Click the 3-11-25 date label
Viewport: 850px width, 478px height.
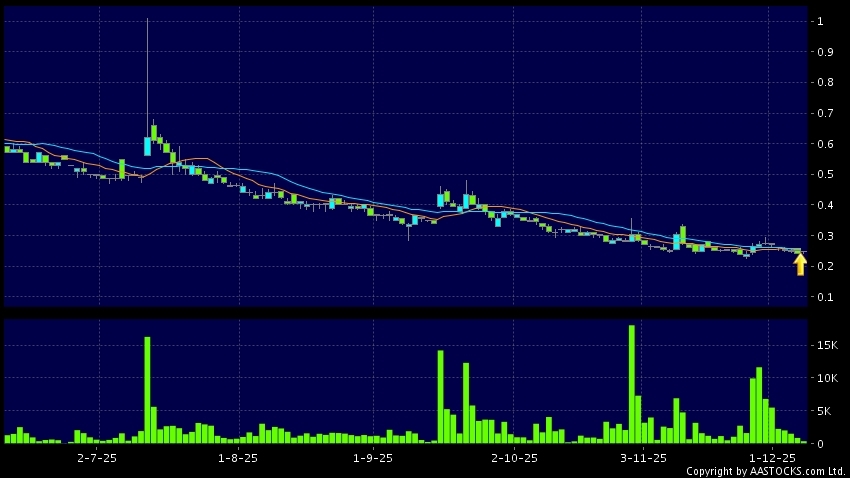point(643,457)
